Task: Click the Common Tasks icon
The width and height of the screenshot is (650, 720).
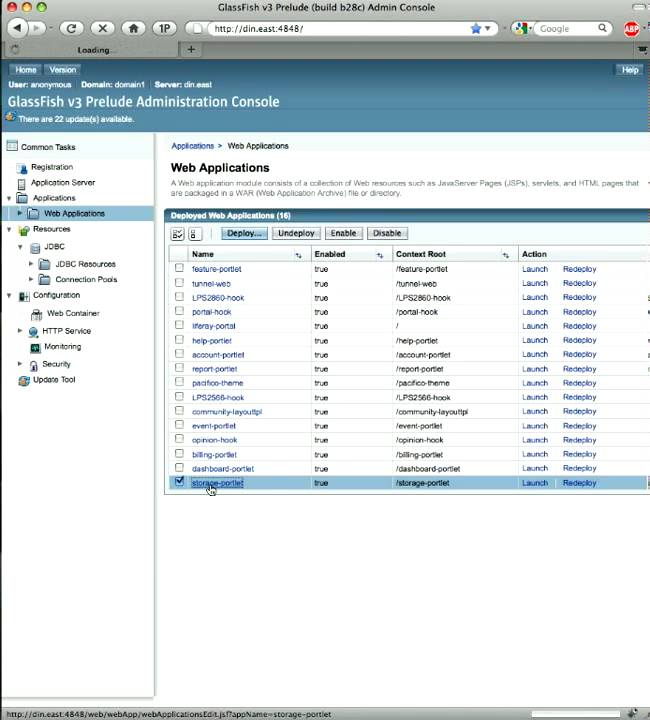Action: [x=12, y=146]
